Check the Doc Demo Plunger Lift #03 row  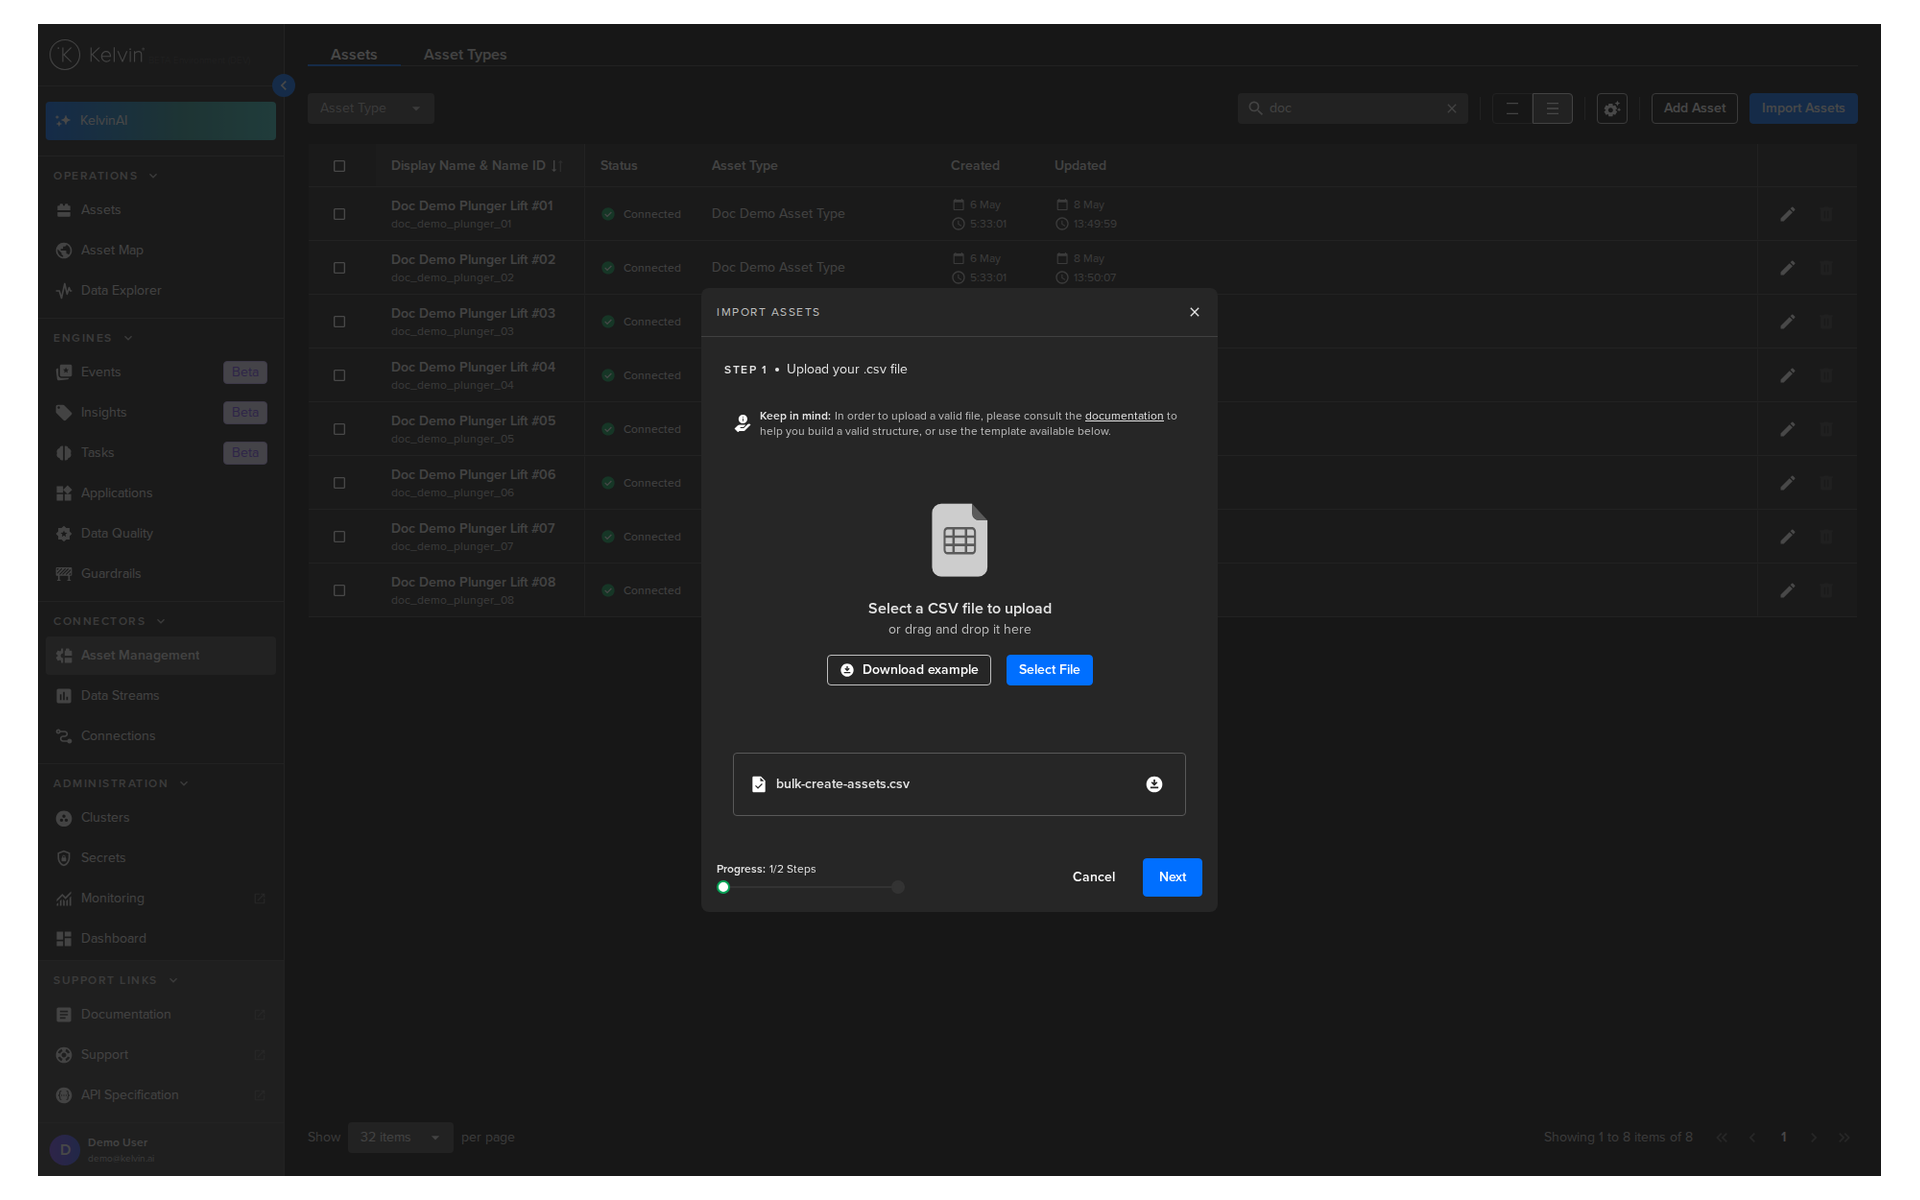[x=339, y=322]
